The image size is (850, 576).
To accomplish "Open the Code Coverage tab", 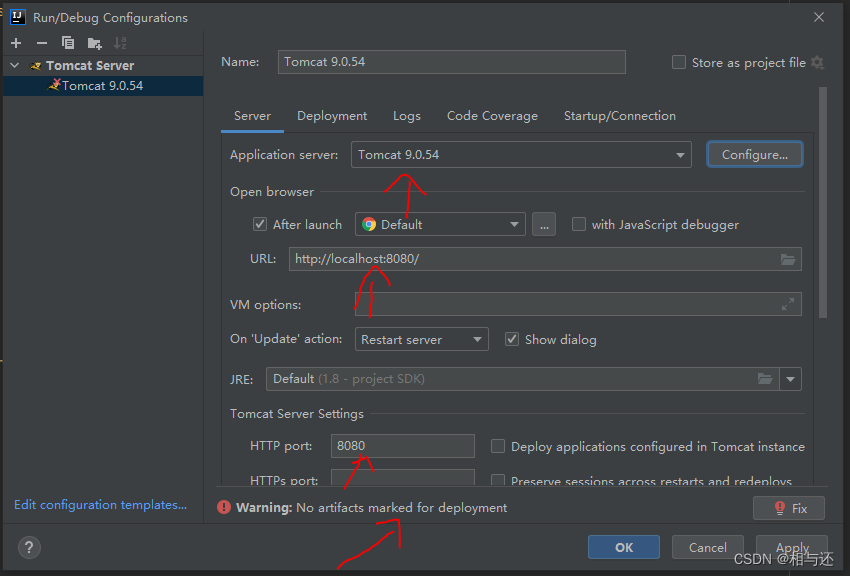I will pos(492,116).
